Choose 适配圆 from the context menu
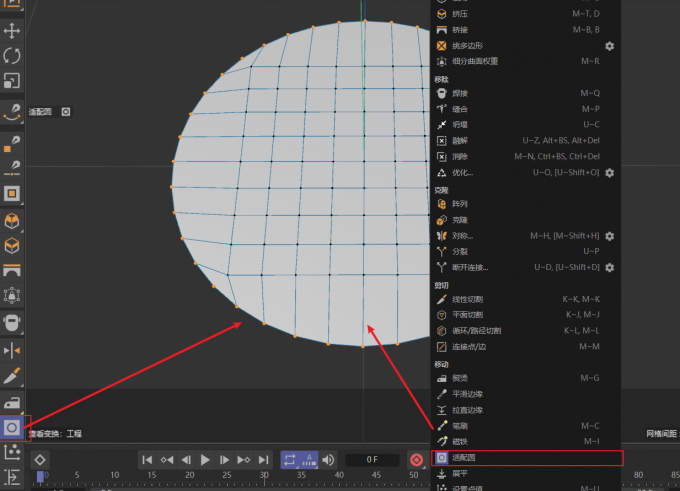 coord(527,458)
